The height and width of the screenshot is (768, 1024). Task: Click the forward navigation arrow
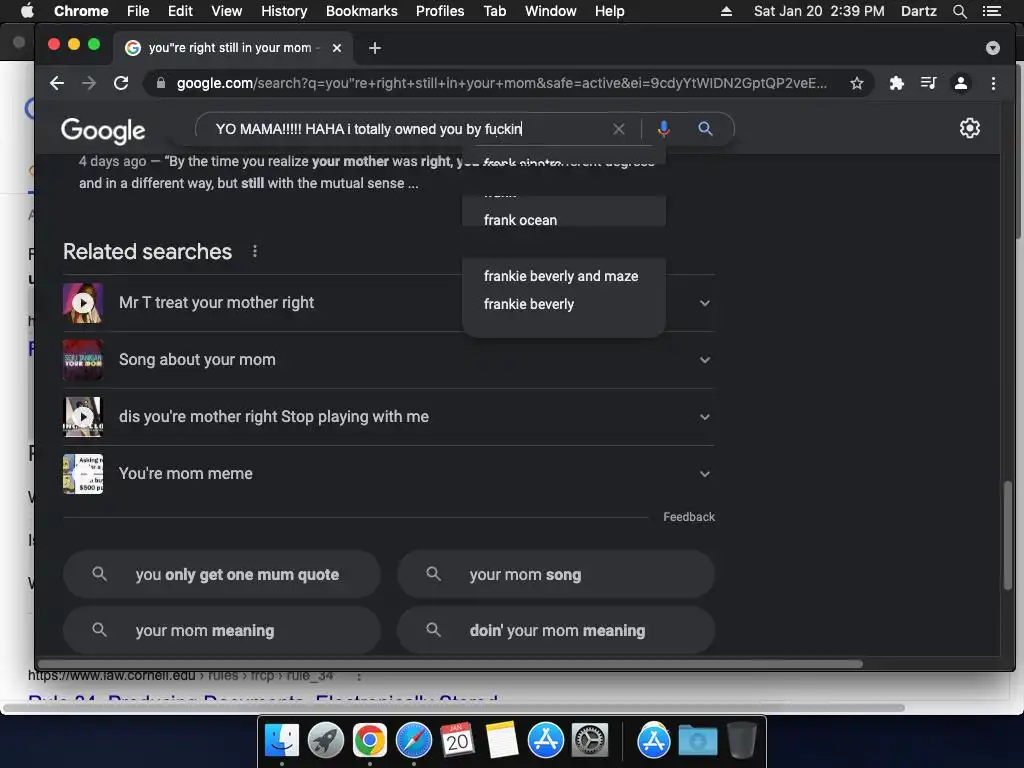click(x=89, y=83)
